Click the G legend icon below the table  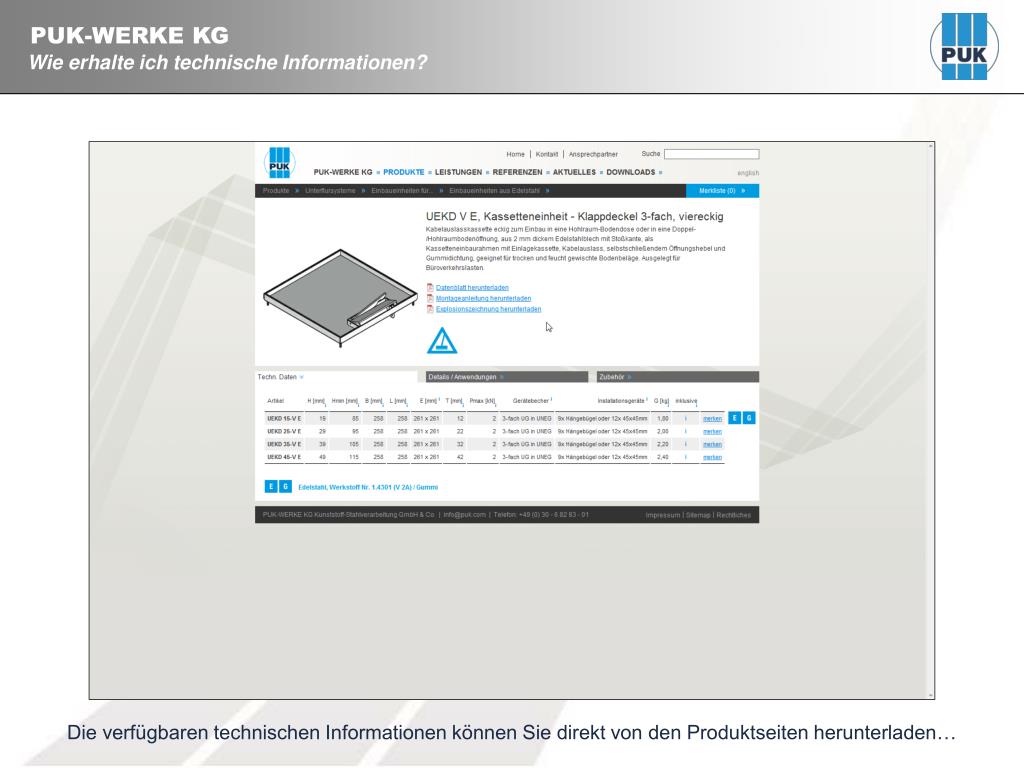coord(285,487)
